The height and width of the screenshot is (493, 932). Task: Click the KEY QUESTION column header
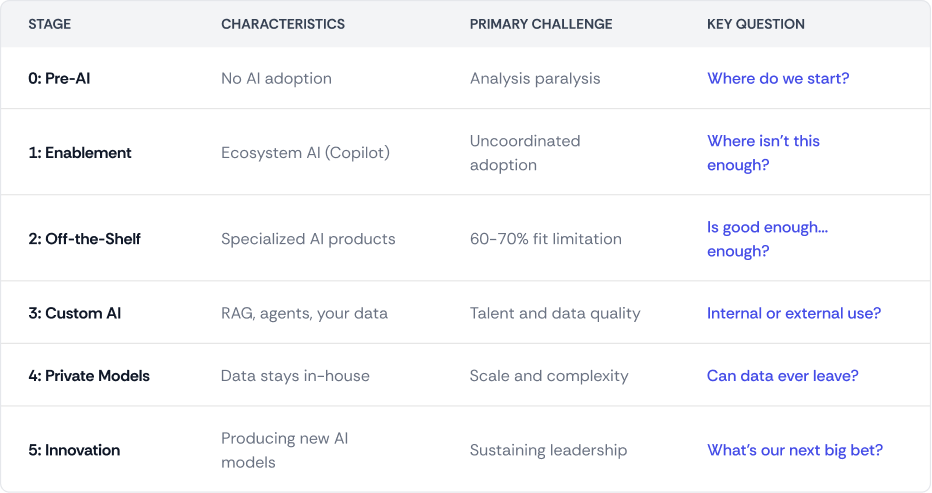point(755,24)
